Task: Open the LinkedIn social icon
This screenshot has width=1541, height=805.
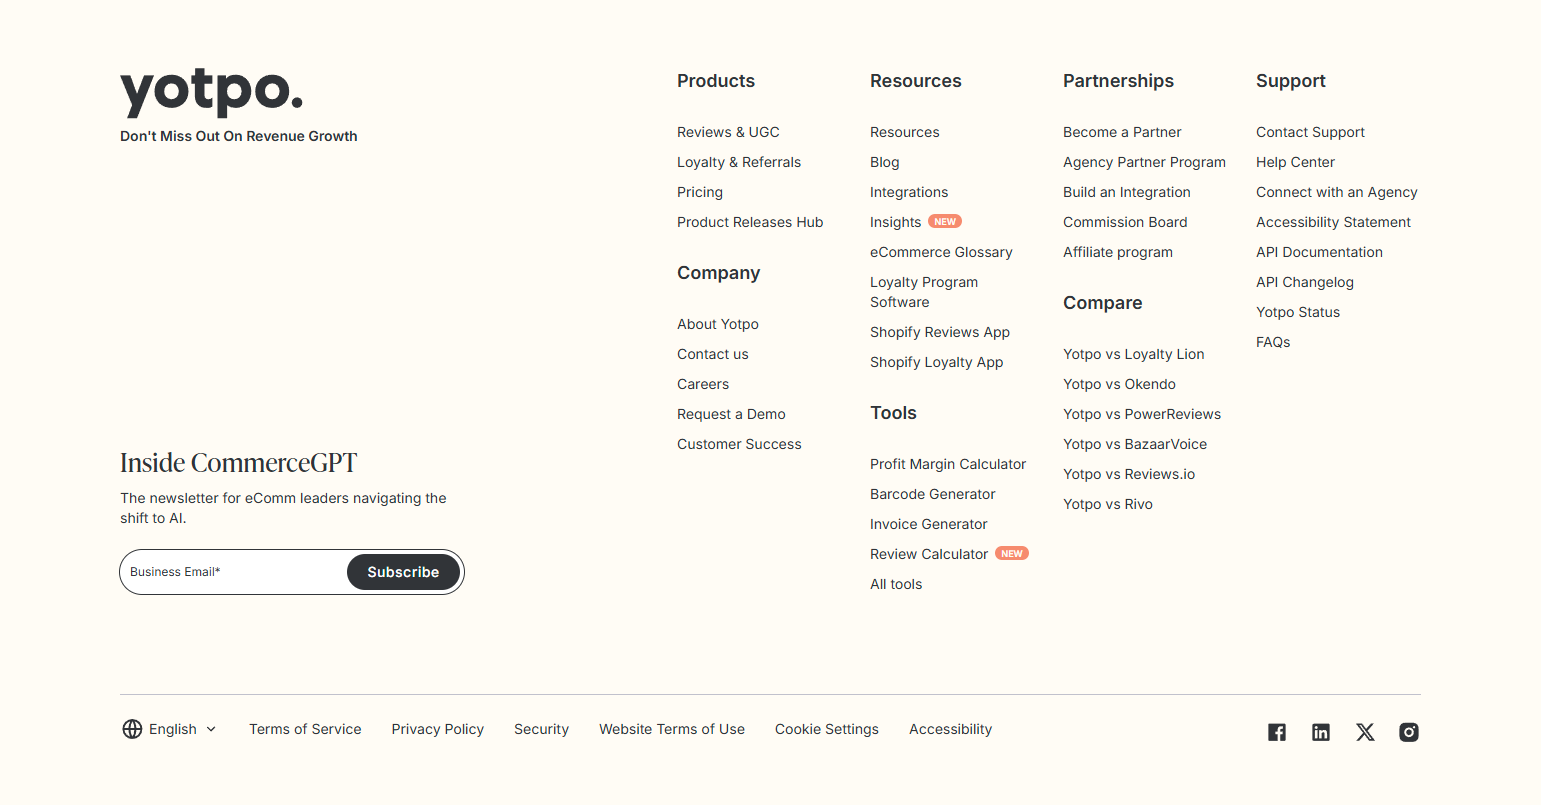Action: 1321,732
